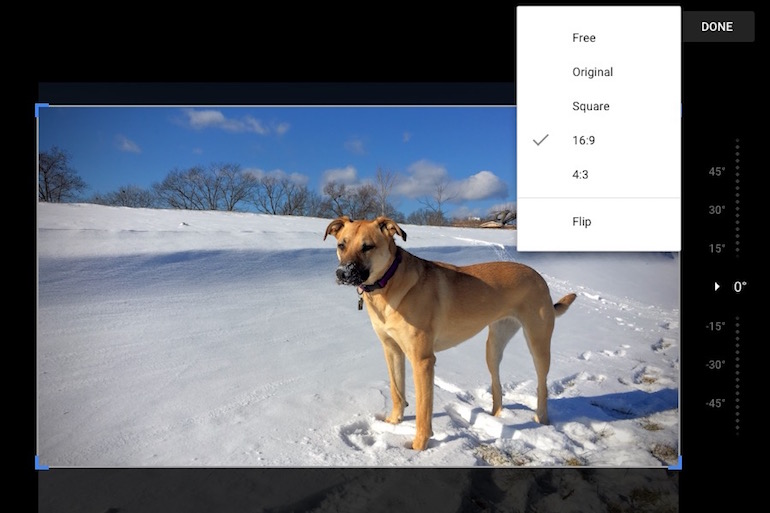770x513 pixels.
Task: Click the 30° rotation label
Action: 717,210
